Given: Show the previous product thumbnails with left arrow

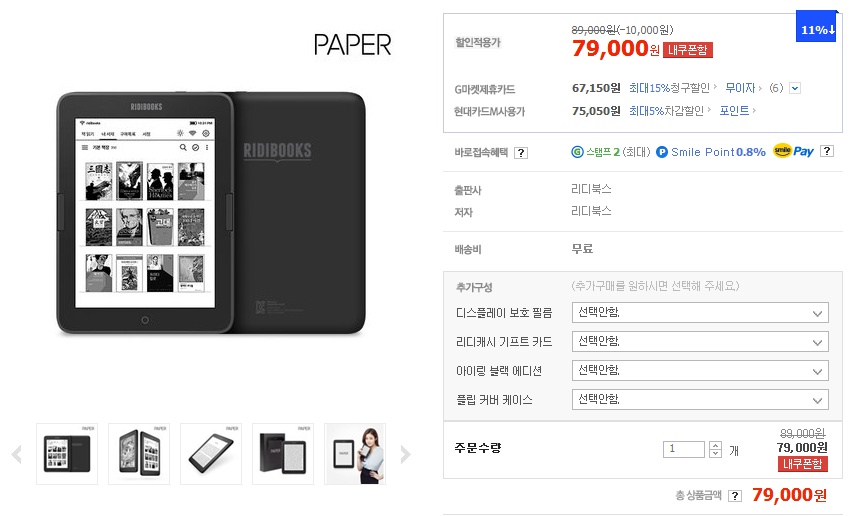Looking at the screenshot, I should 17,454.
